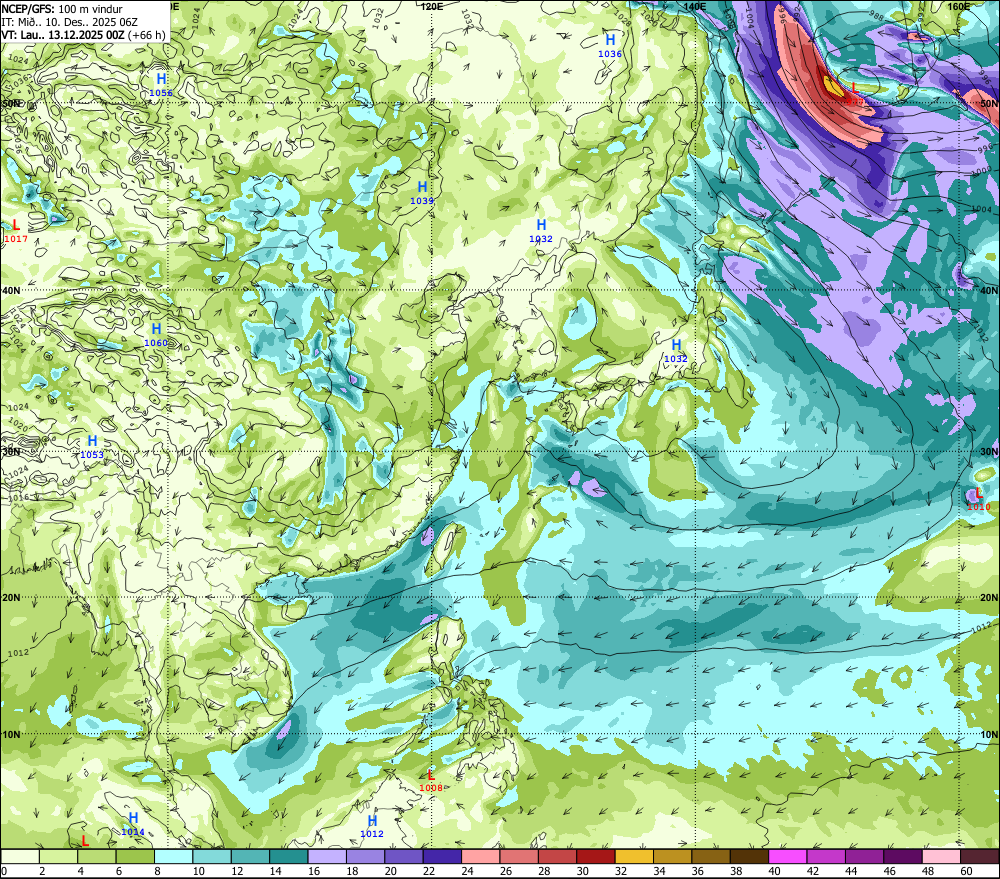Image resolution: width=1000 pixels, height=879 pixels.
Task: Click the H 1053 high pressure marker
Action: (92, 447)
